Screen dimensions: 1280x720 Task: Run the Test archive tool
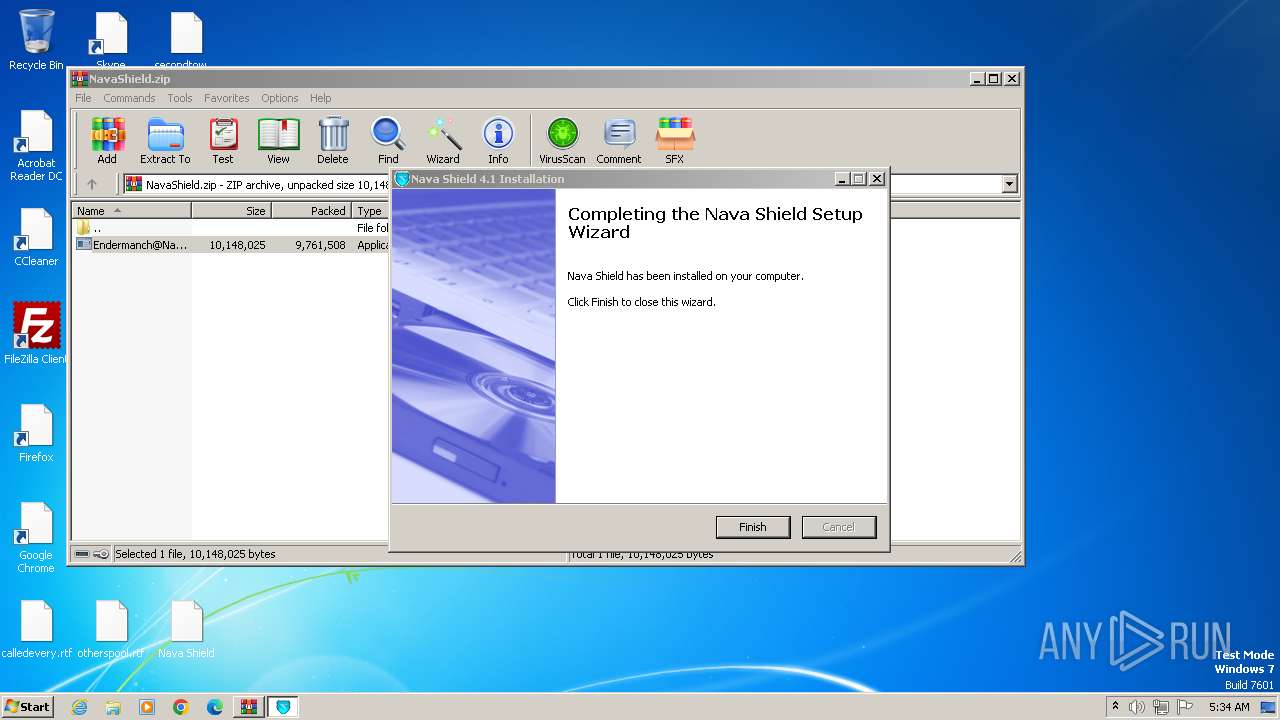click(x=223, y=140)
